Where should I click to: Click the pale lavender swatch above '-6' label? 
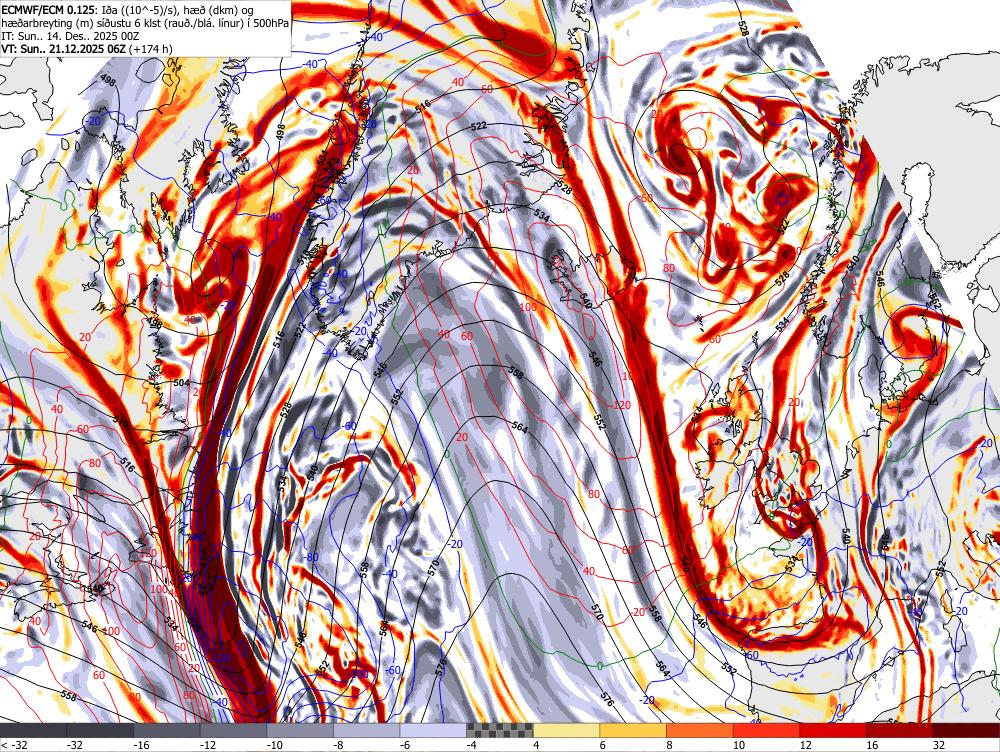433,730
